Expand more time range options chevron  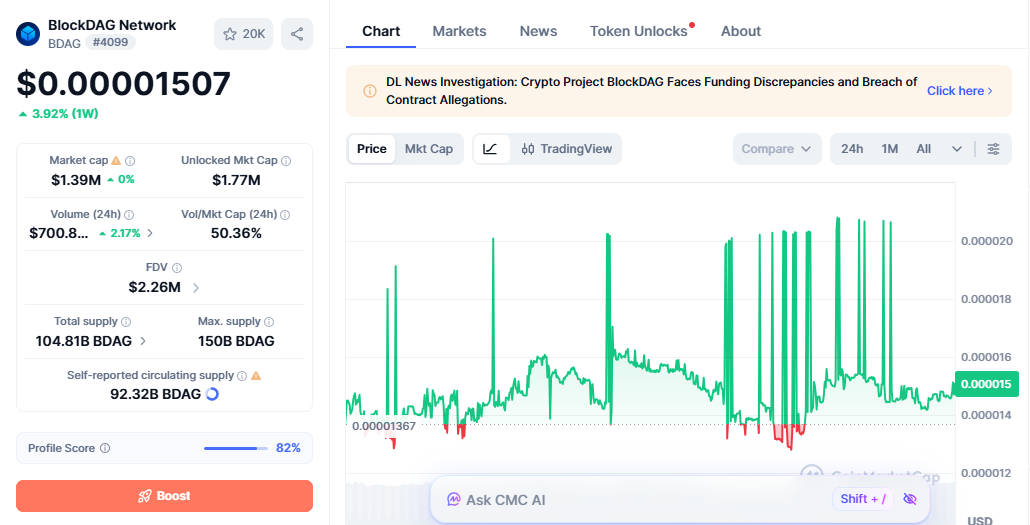click(x=957, y=149)
